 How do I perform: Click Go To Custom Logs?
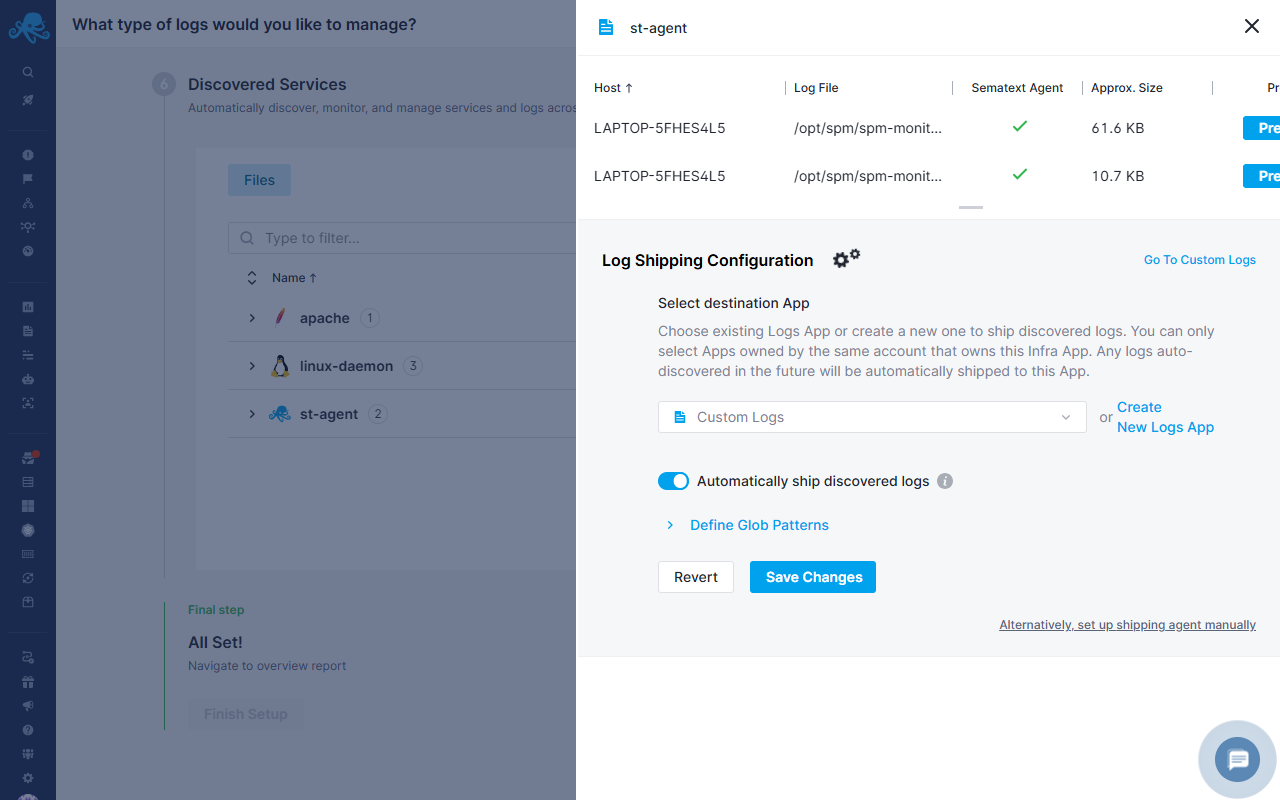point(1199,259)
